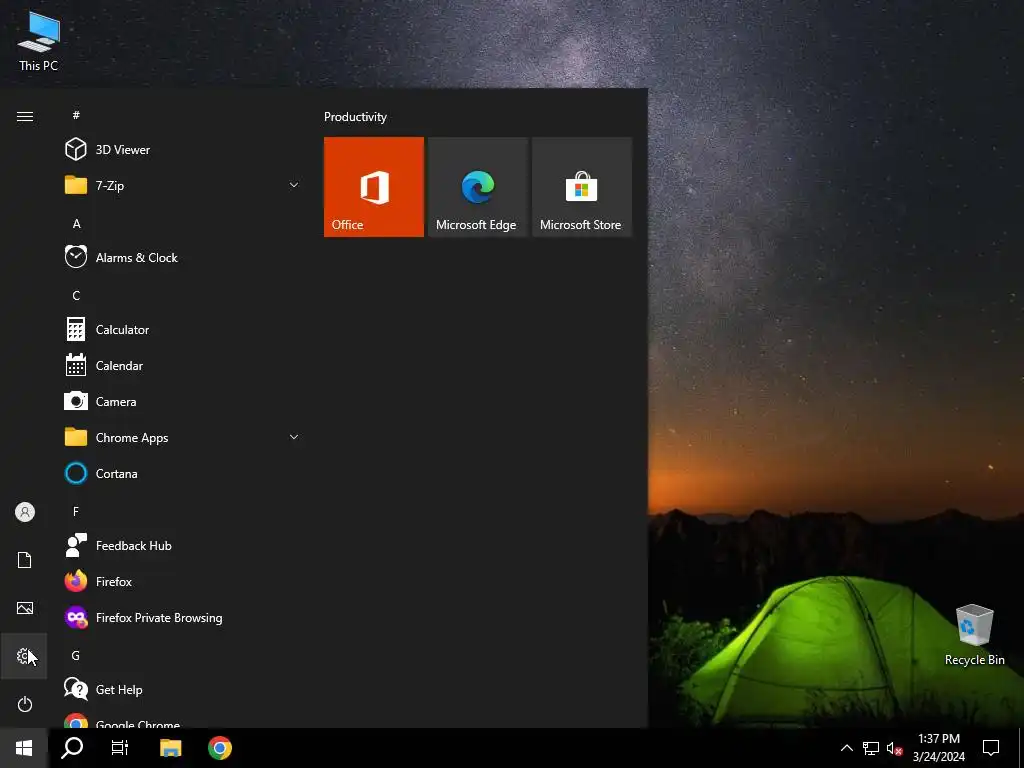Launch 3D Viewer from app list

point(183,150)
